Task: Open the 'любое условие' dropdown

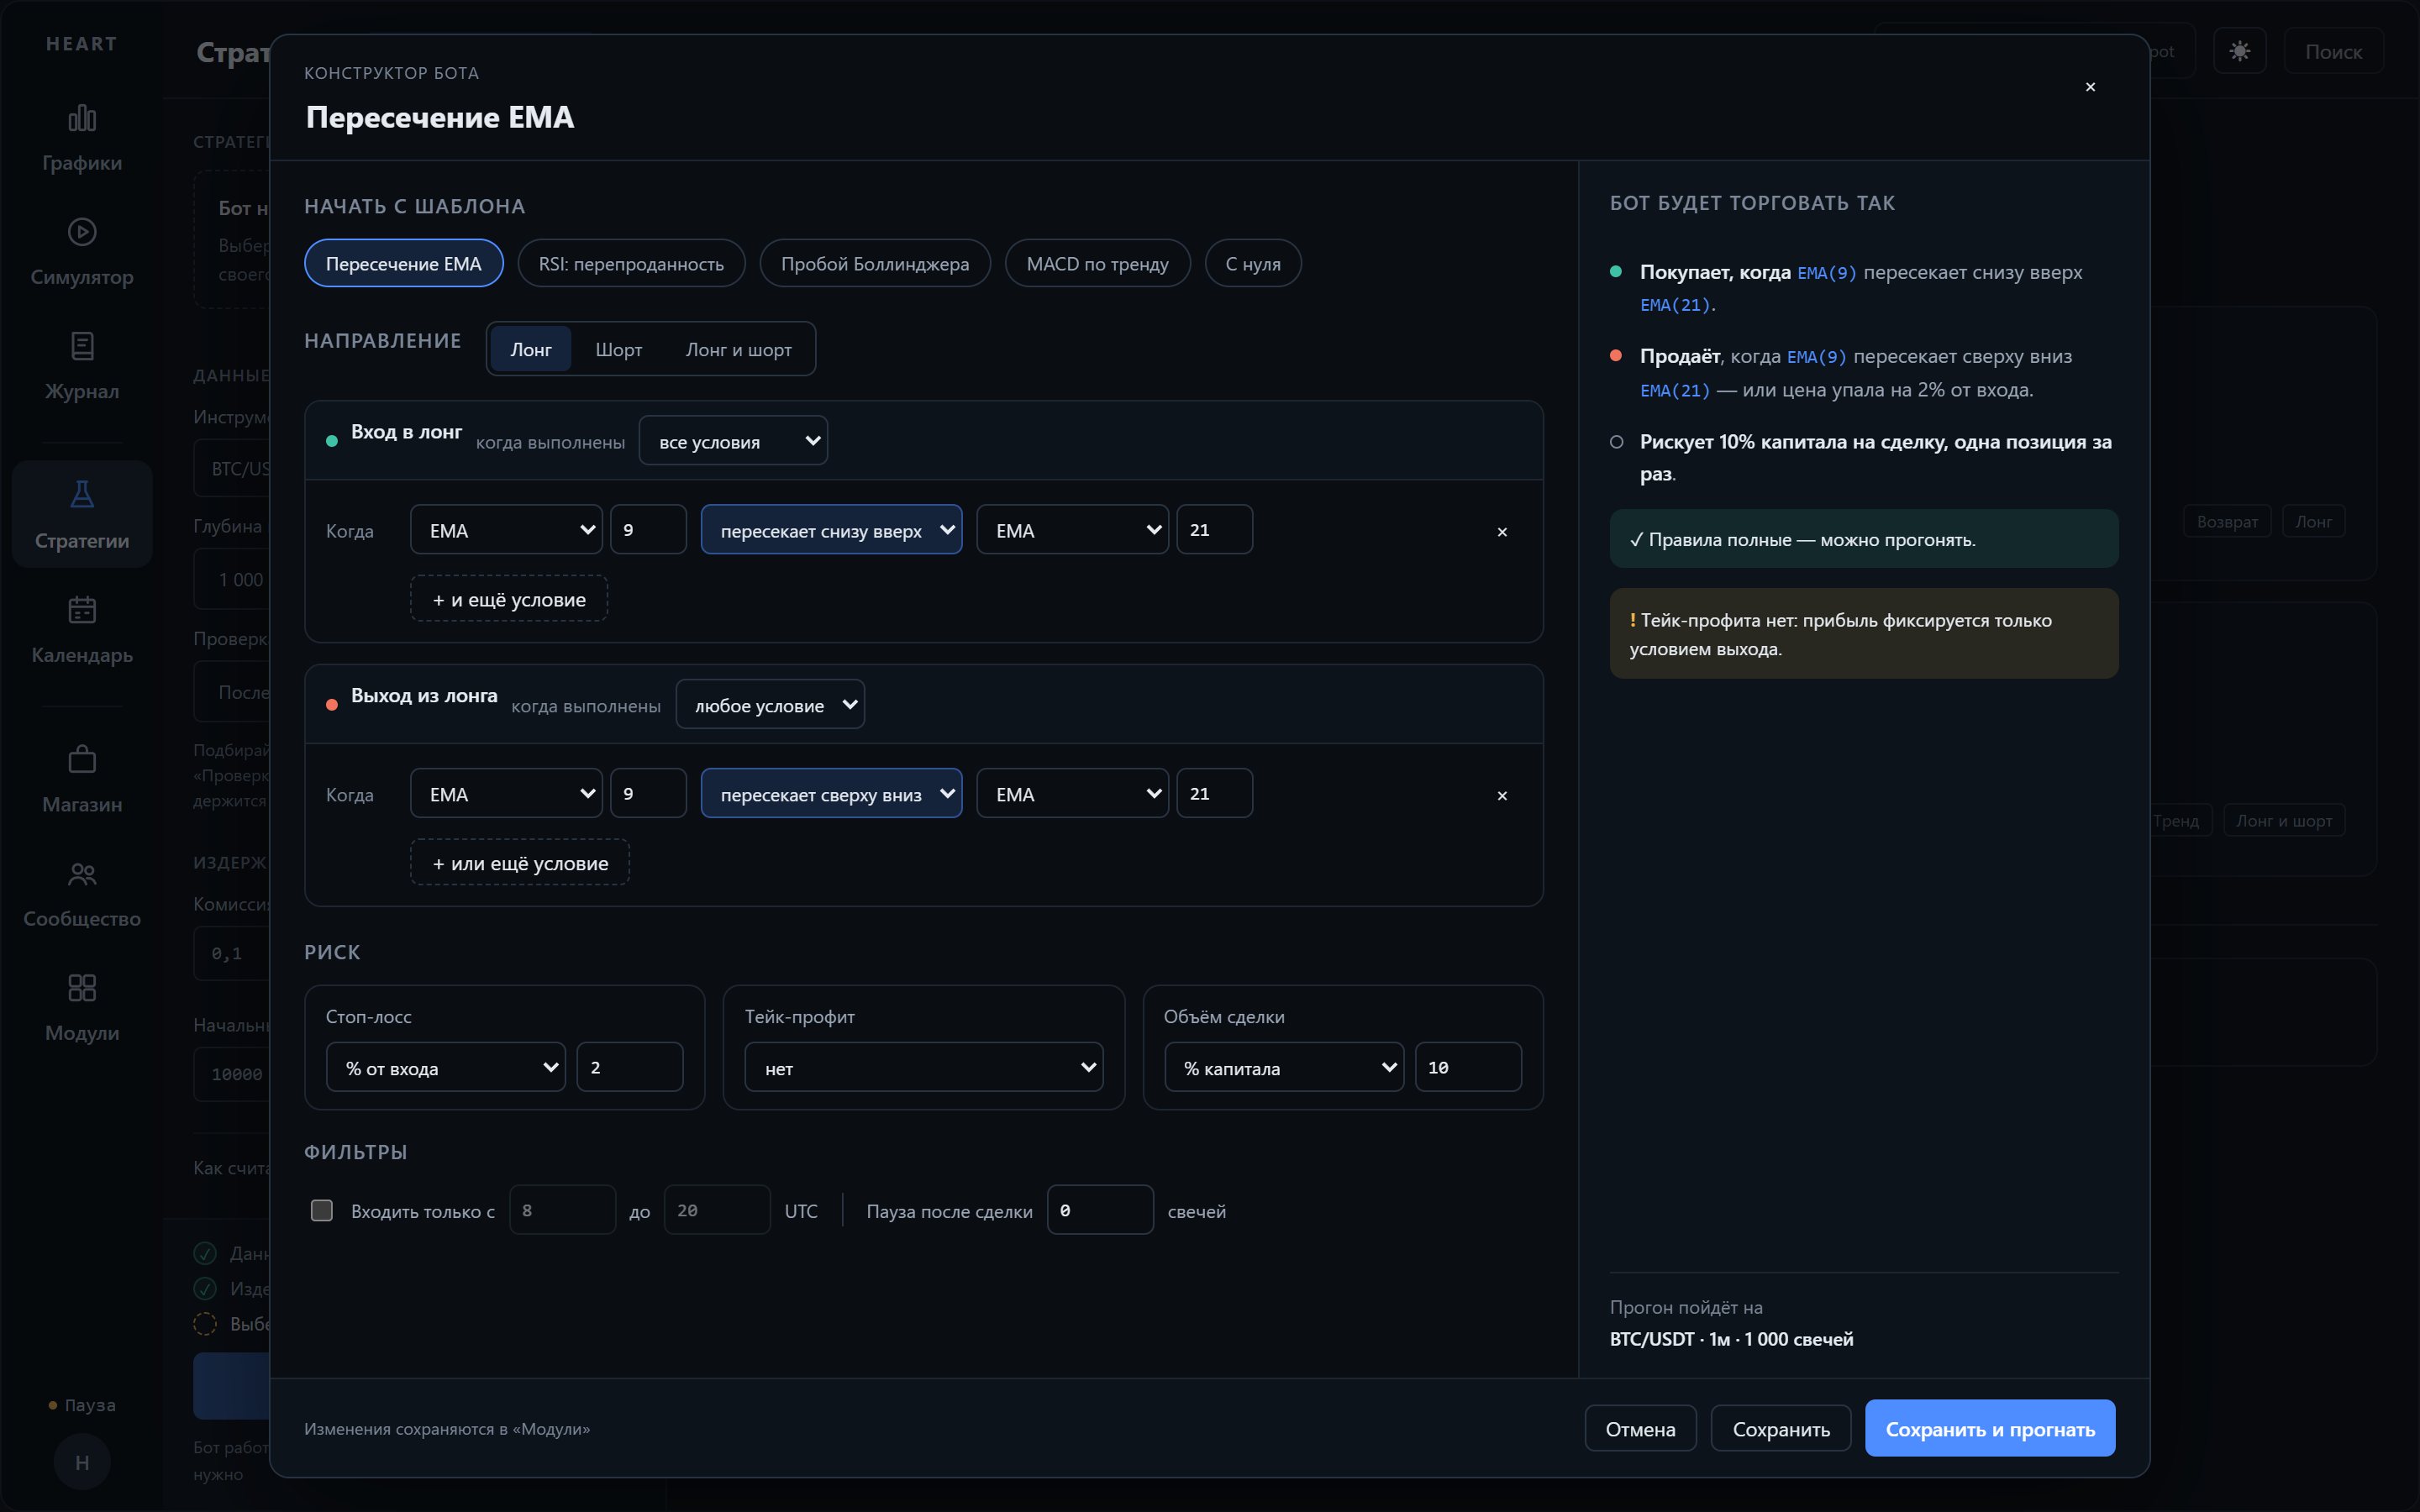Action: click(x=770, y=705)
